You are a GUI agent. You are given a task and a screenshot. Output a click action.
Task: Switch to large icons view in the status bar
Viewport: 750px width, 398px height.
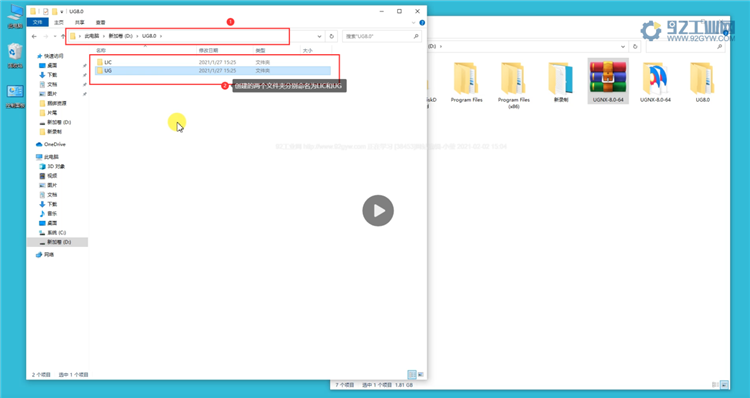[421, 374]
